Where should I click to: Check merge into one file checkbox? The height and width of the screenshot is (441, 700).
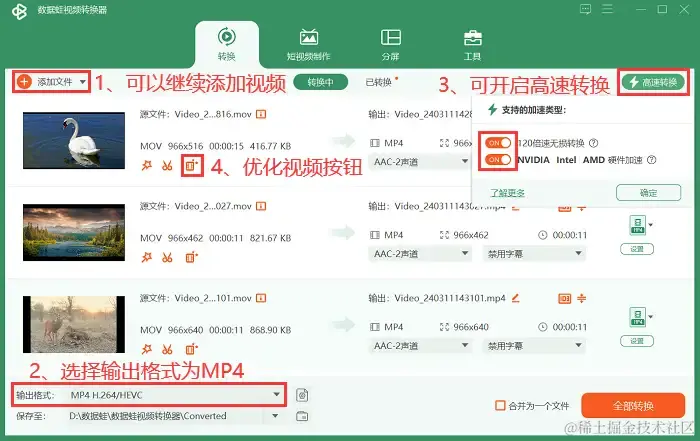(x=500, y=405)
